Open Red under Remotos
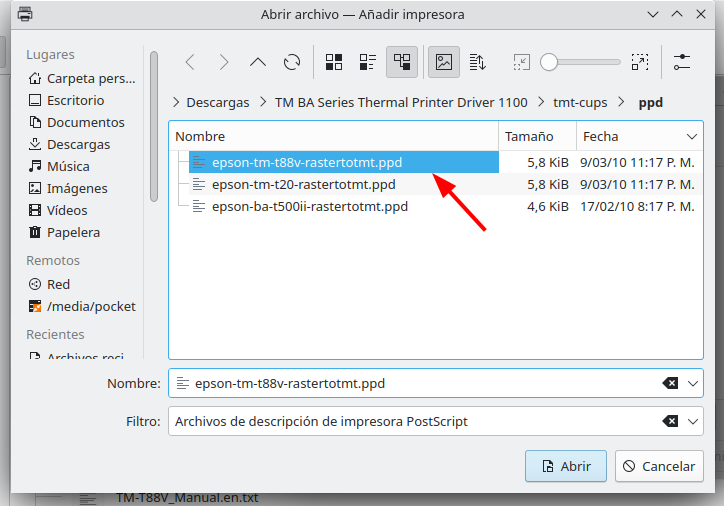Image resolution: width=724 pixels, height=506 pixels. pos(49,284)
